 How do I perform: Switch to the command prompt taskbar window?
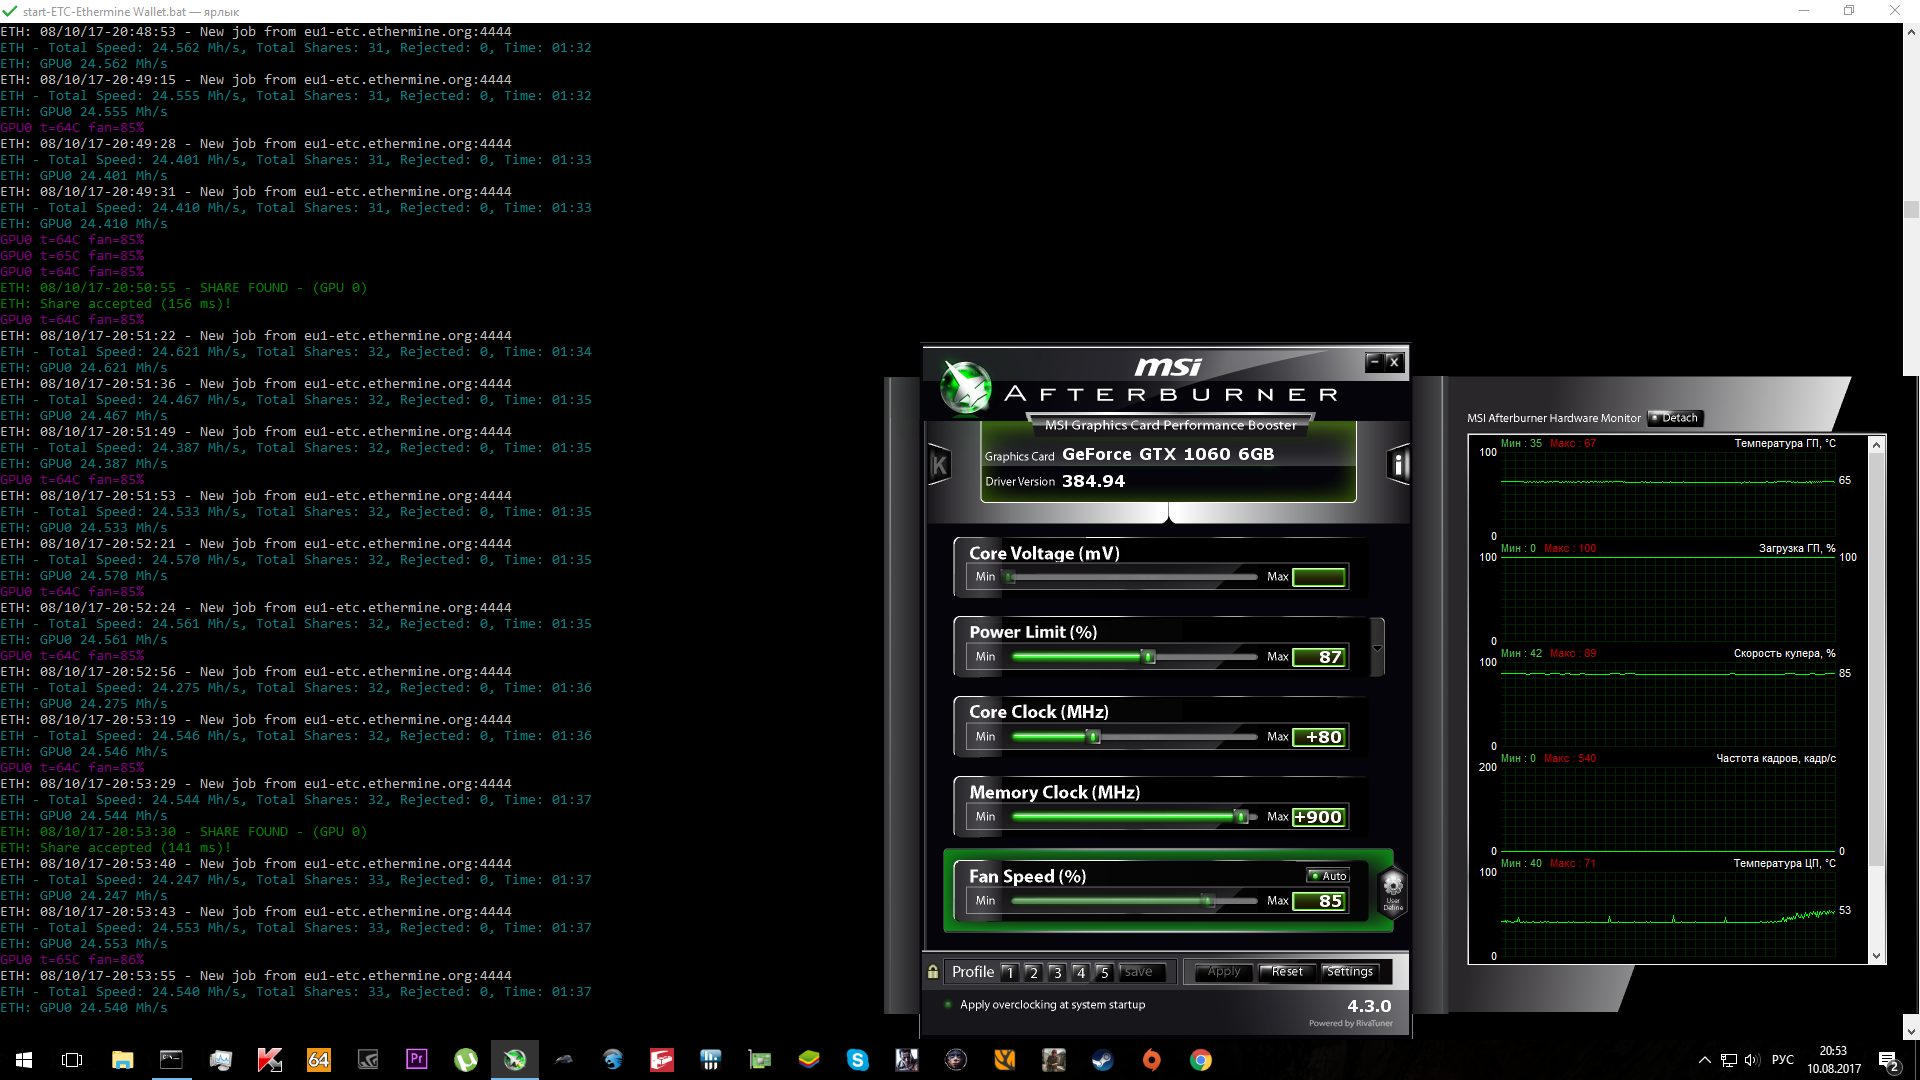pyautogui.click(x=171, y=1060)
